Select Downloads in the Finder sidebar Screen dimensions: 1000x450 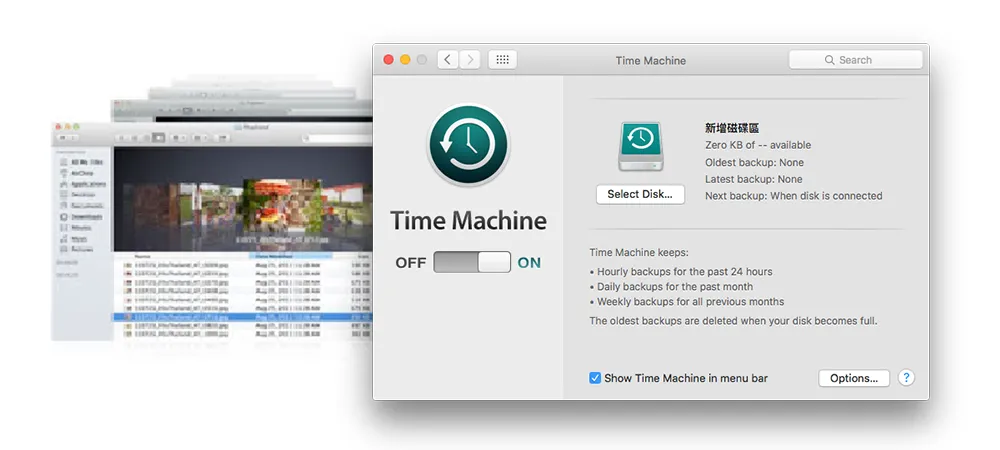coord(89,215)
